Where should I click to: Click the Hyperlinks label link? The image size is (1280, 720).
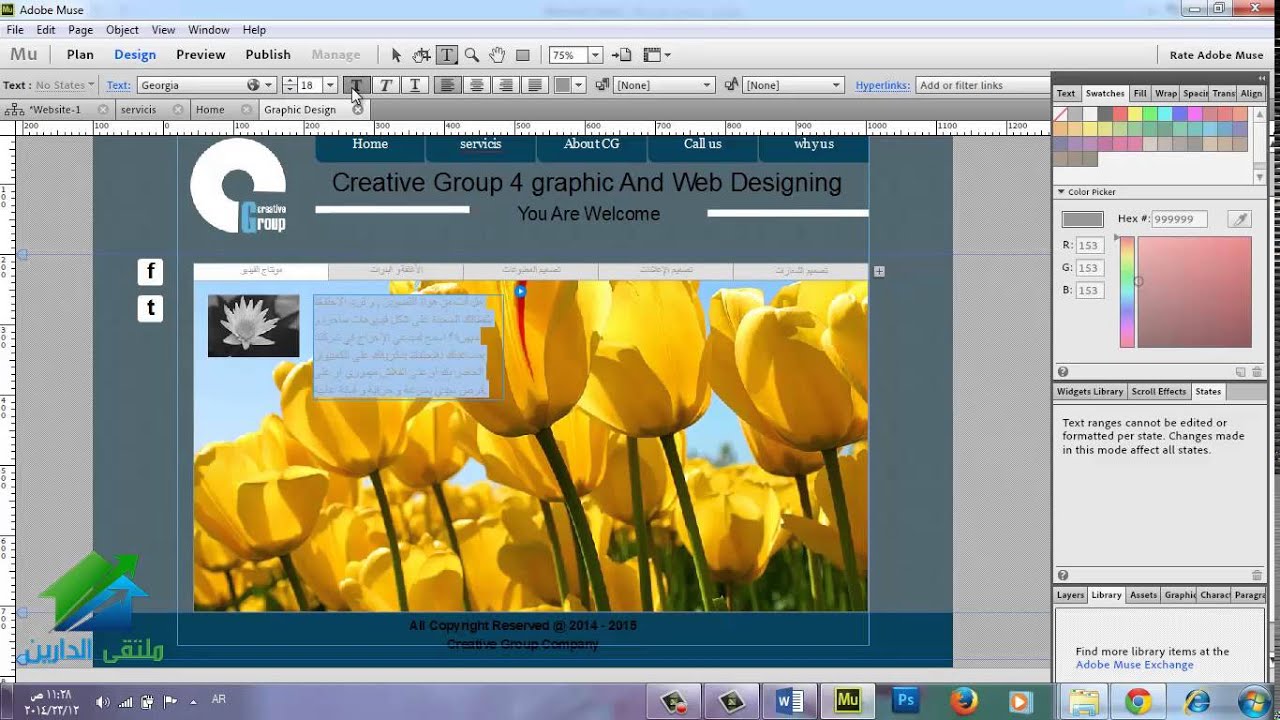tap(882, 85)
